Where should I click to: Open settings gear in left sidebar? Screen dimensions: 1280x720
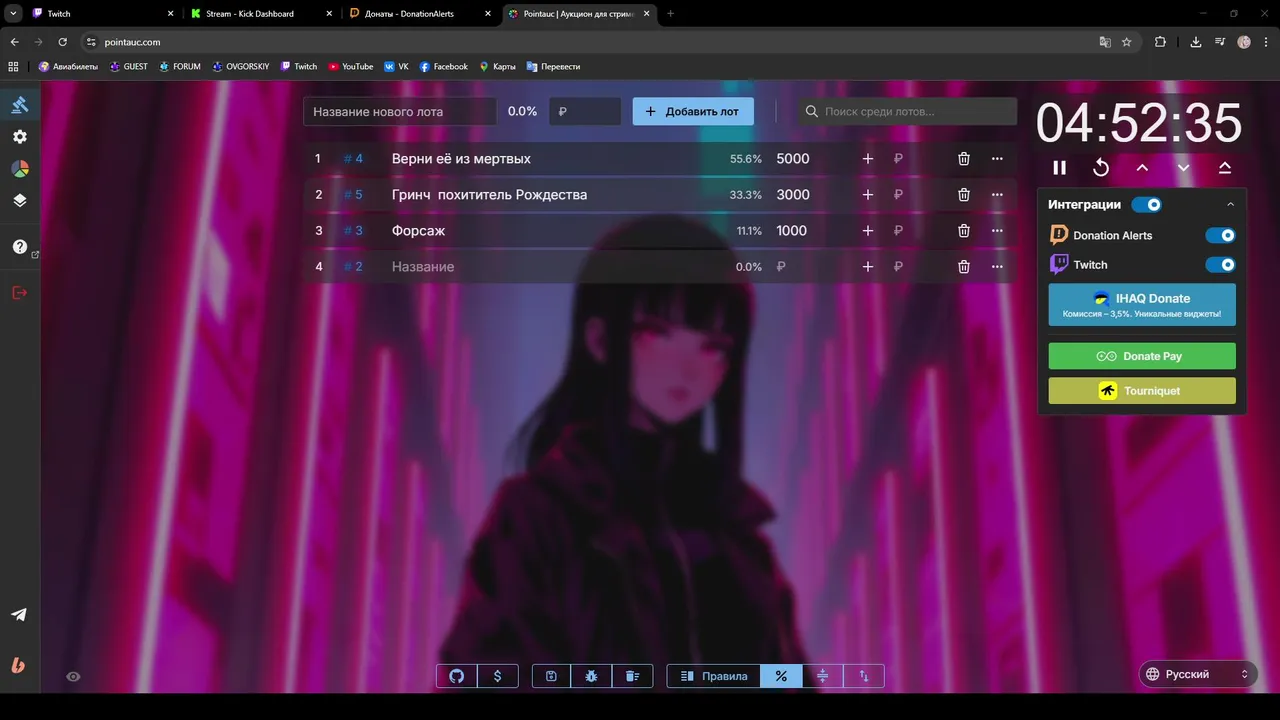point(20,137)
